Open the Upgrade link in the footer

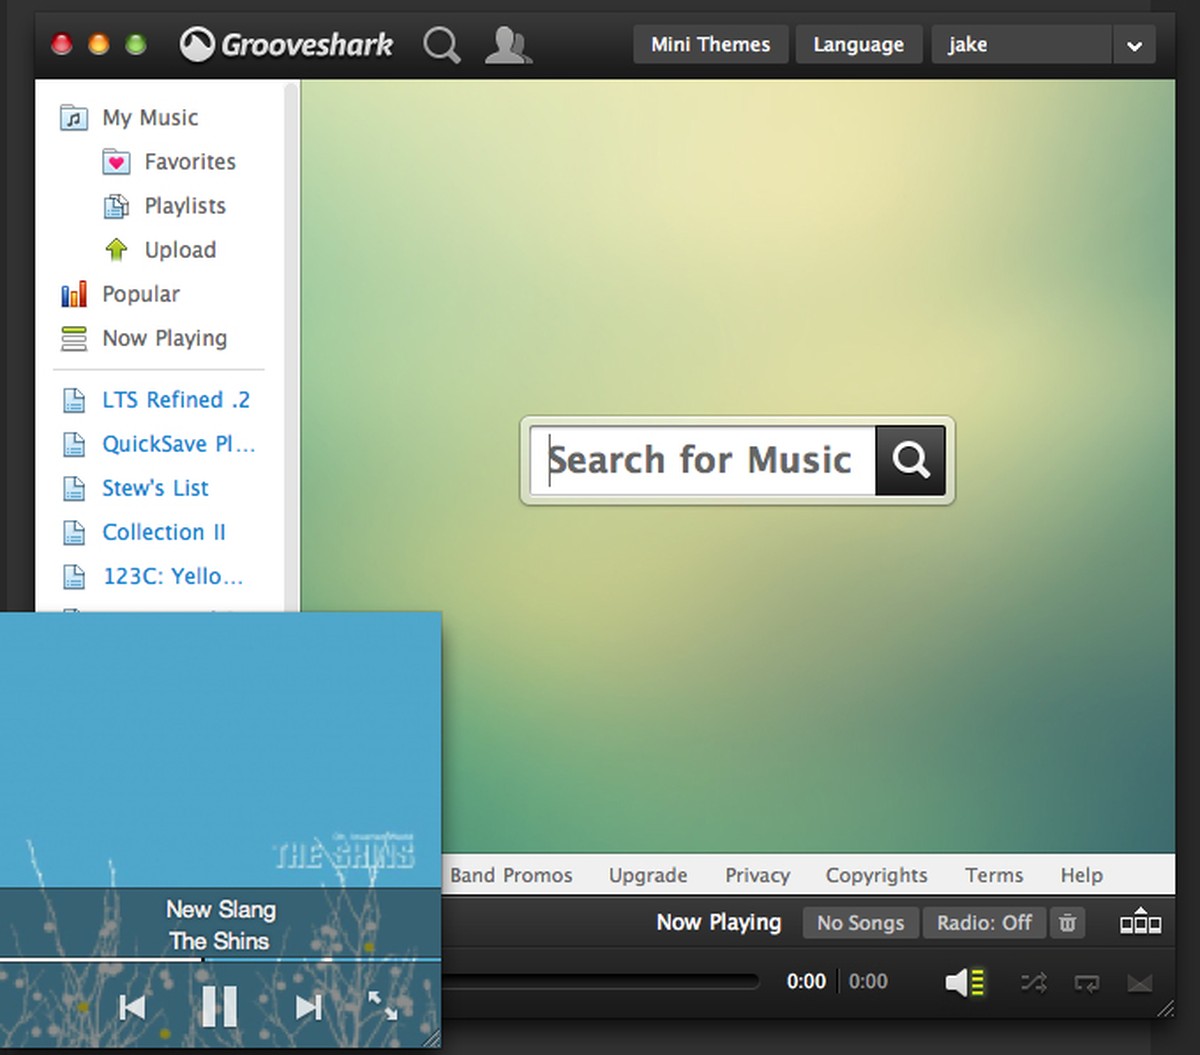647,875
